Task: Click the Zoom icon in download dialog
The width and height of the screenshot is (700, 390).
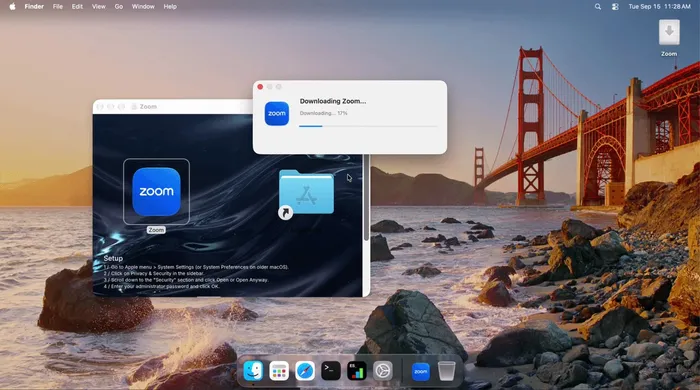Action: pyautogui.click(x=277, y=113)
